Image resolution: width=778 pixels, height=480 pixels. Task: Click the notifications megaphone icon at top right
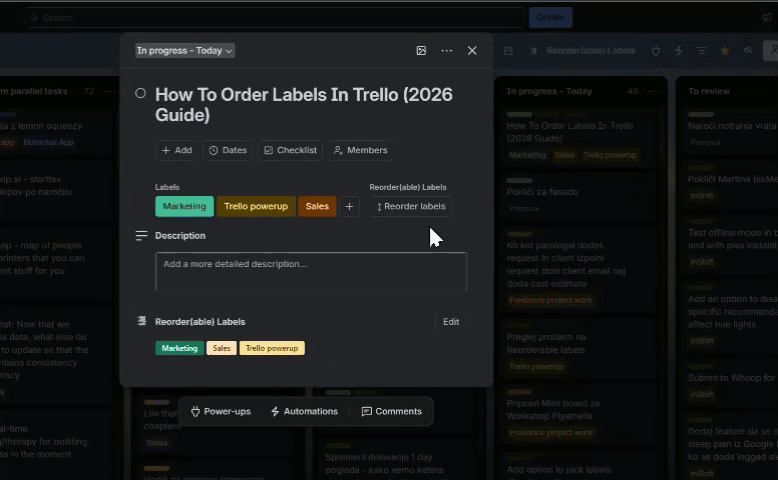coord(767,18)
